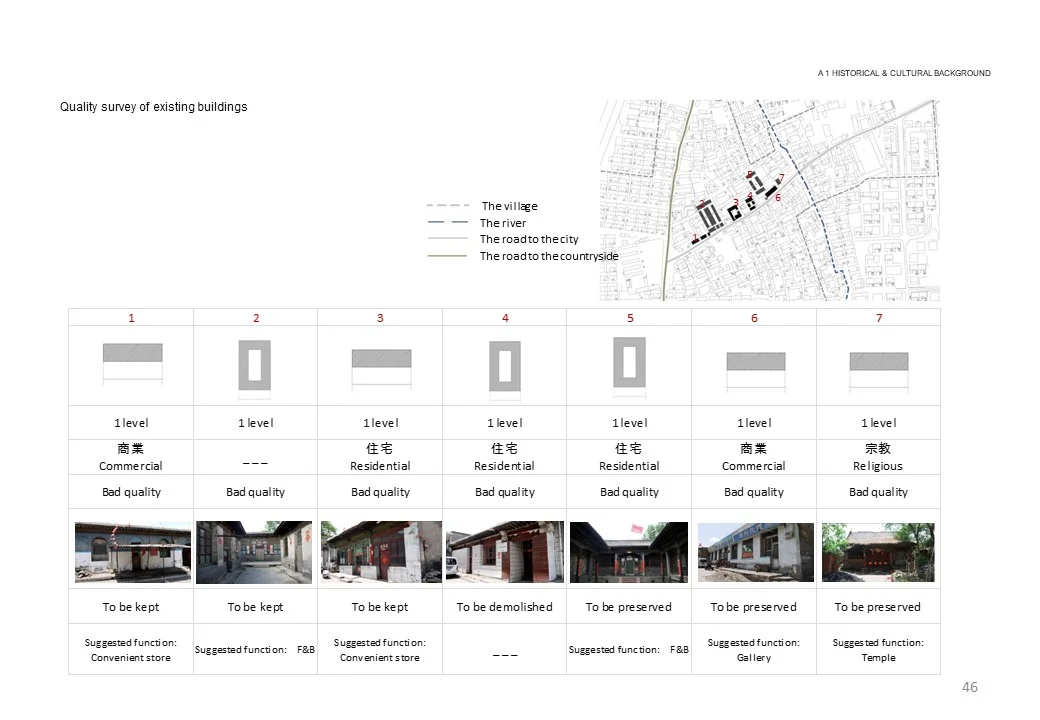Click 'To be kept' under building 2
The image size is (1040, 720).
tap(255, 607)
